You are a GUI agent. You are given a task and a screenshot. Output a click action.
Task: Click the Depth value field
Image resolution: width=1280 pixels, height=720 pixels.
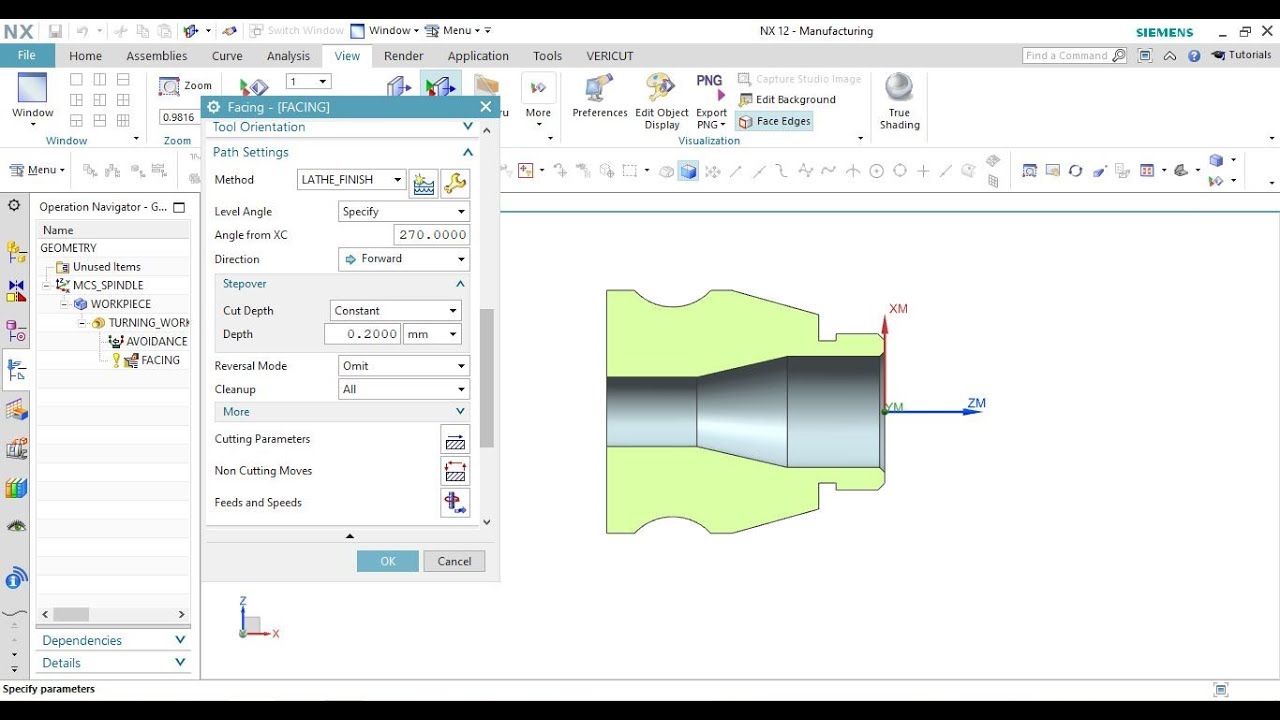(363, 334)
